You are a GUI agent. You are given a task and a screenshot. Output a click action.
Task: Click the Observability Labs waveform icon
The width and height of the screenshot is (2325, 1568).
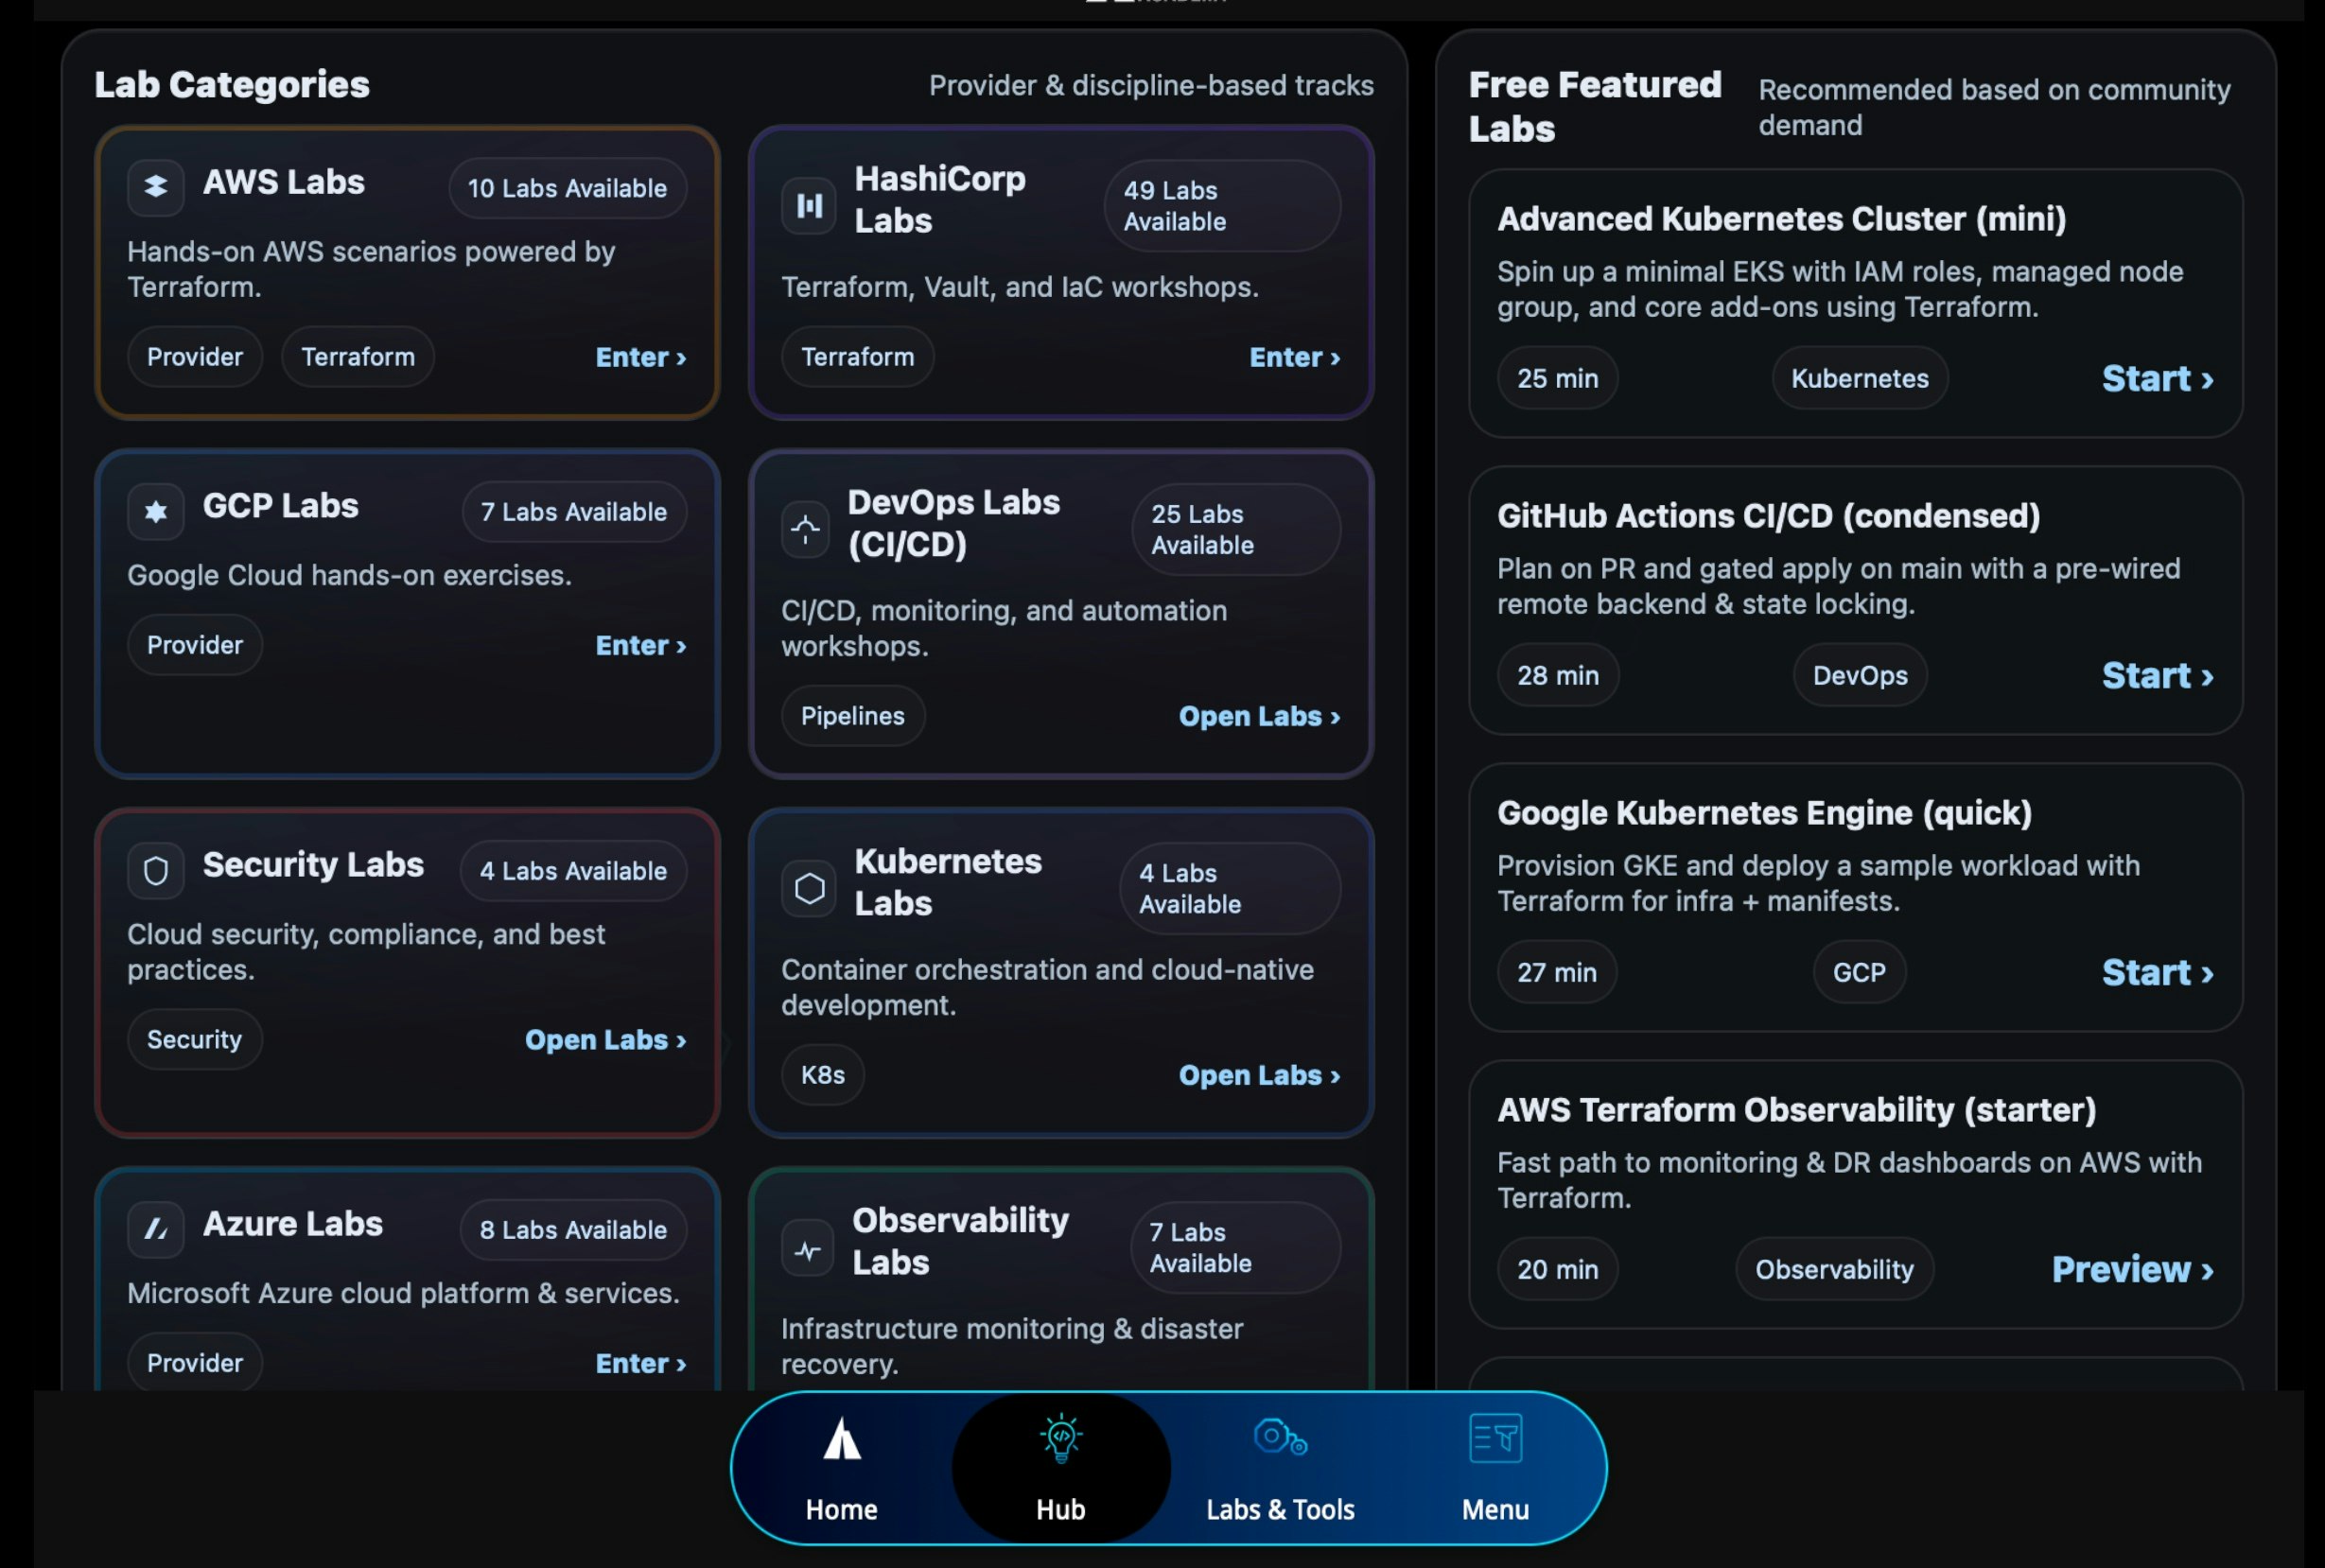pyautogui.click(x=806, y=1247)
